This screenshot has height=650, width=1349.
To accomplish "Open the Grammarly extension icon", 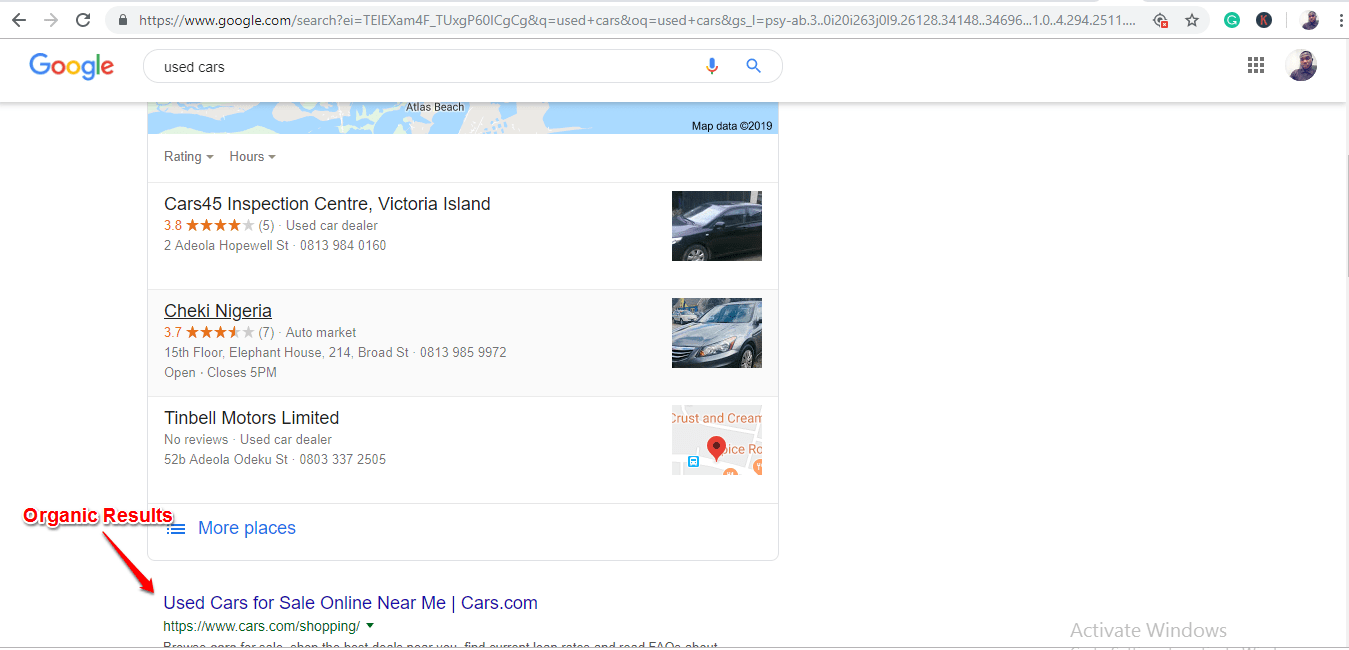I will (1232, 20).
